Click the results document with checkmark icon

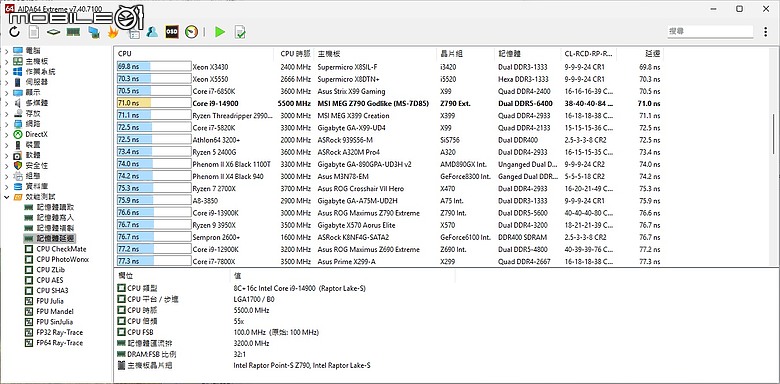coord(240,32)
